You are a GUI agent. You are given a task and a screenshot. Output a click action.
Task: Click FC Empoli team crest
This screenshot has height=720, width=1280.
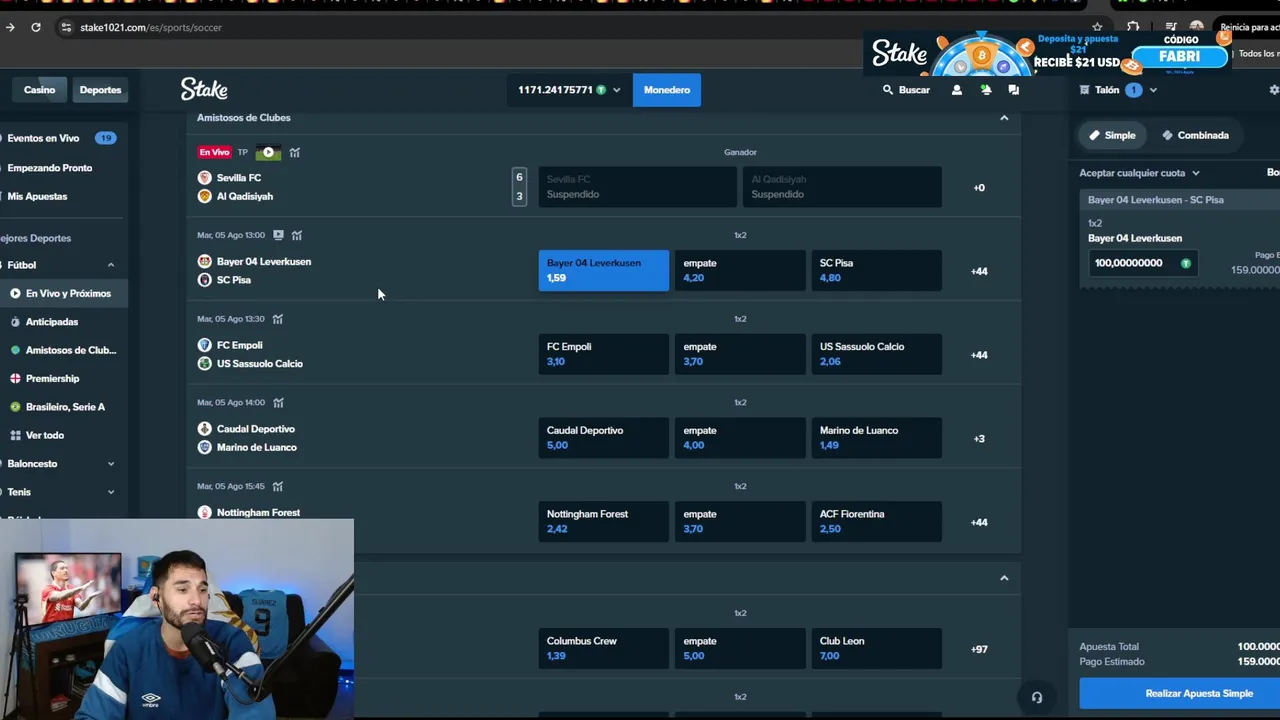pos(205,345)
